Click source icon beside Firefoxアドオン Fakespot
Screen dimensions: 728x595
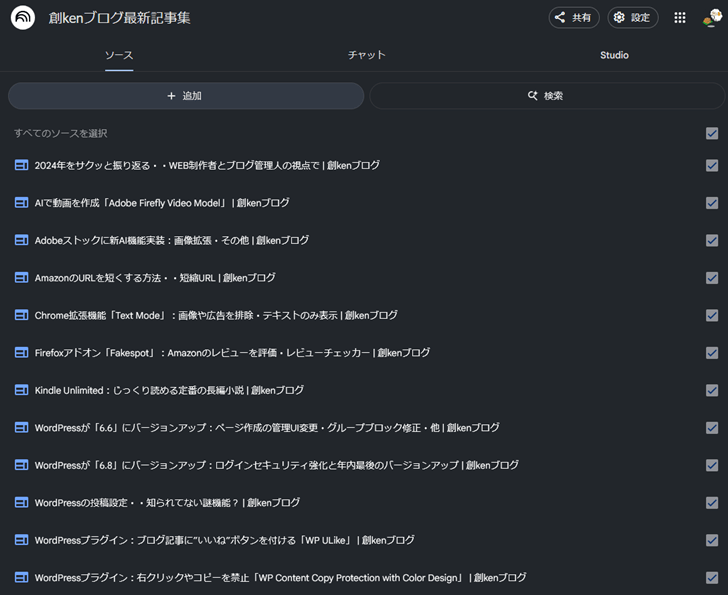pos(21,353)
